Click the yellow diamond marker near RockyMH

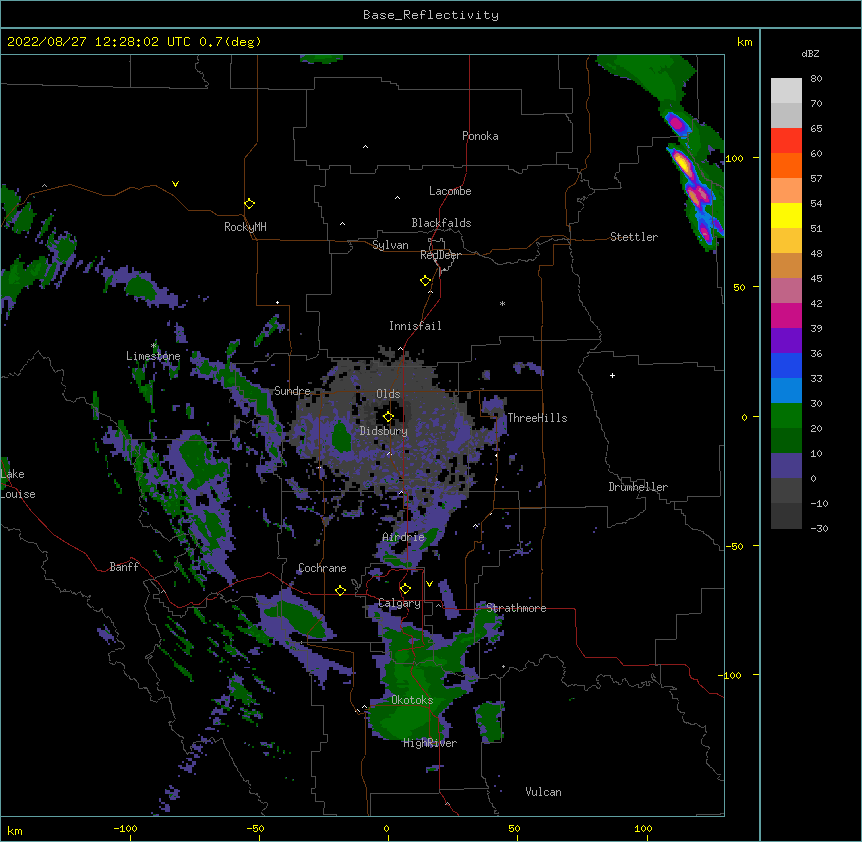pyautogui.click(x=249, y=204)
